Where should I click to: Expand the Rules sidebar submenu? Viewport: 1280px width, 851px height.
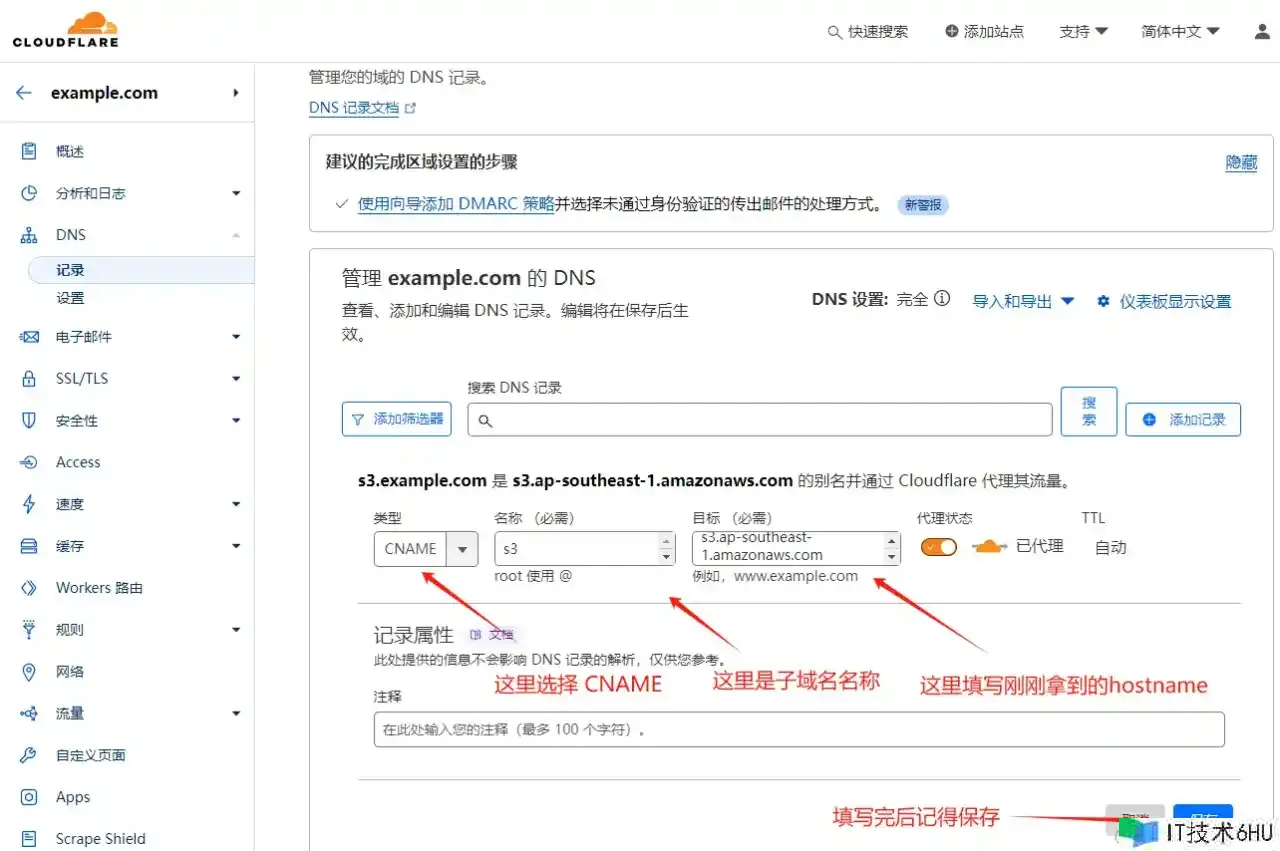click(x=236, y=630)
